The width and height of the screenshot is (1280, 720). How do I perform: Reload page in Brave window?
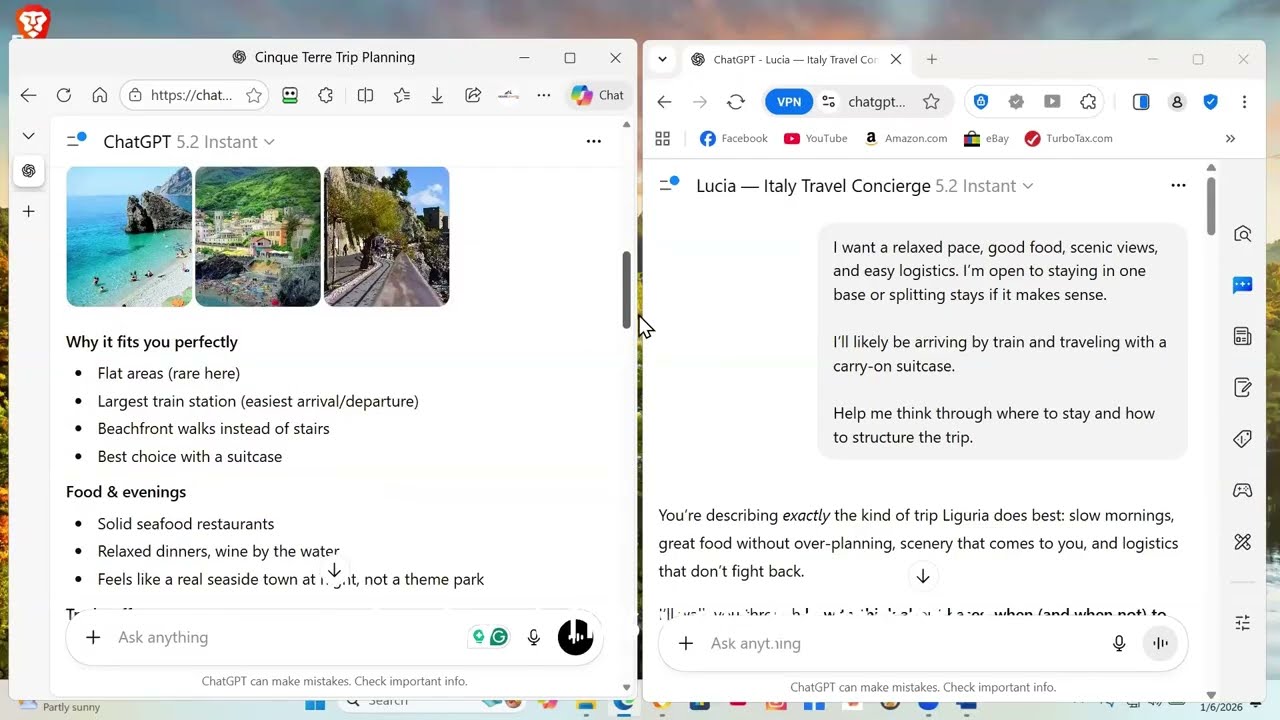pos(736,102)
